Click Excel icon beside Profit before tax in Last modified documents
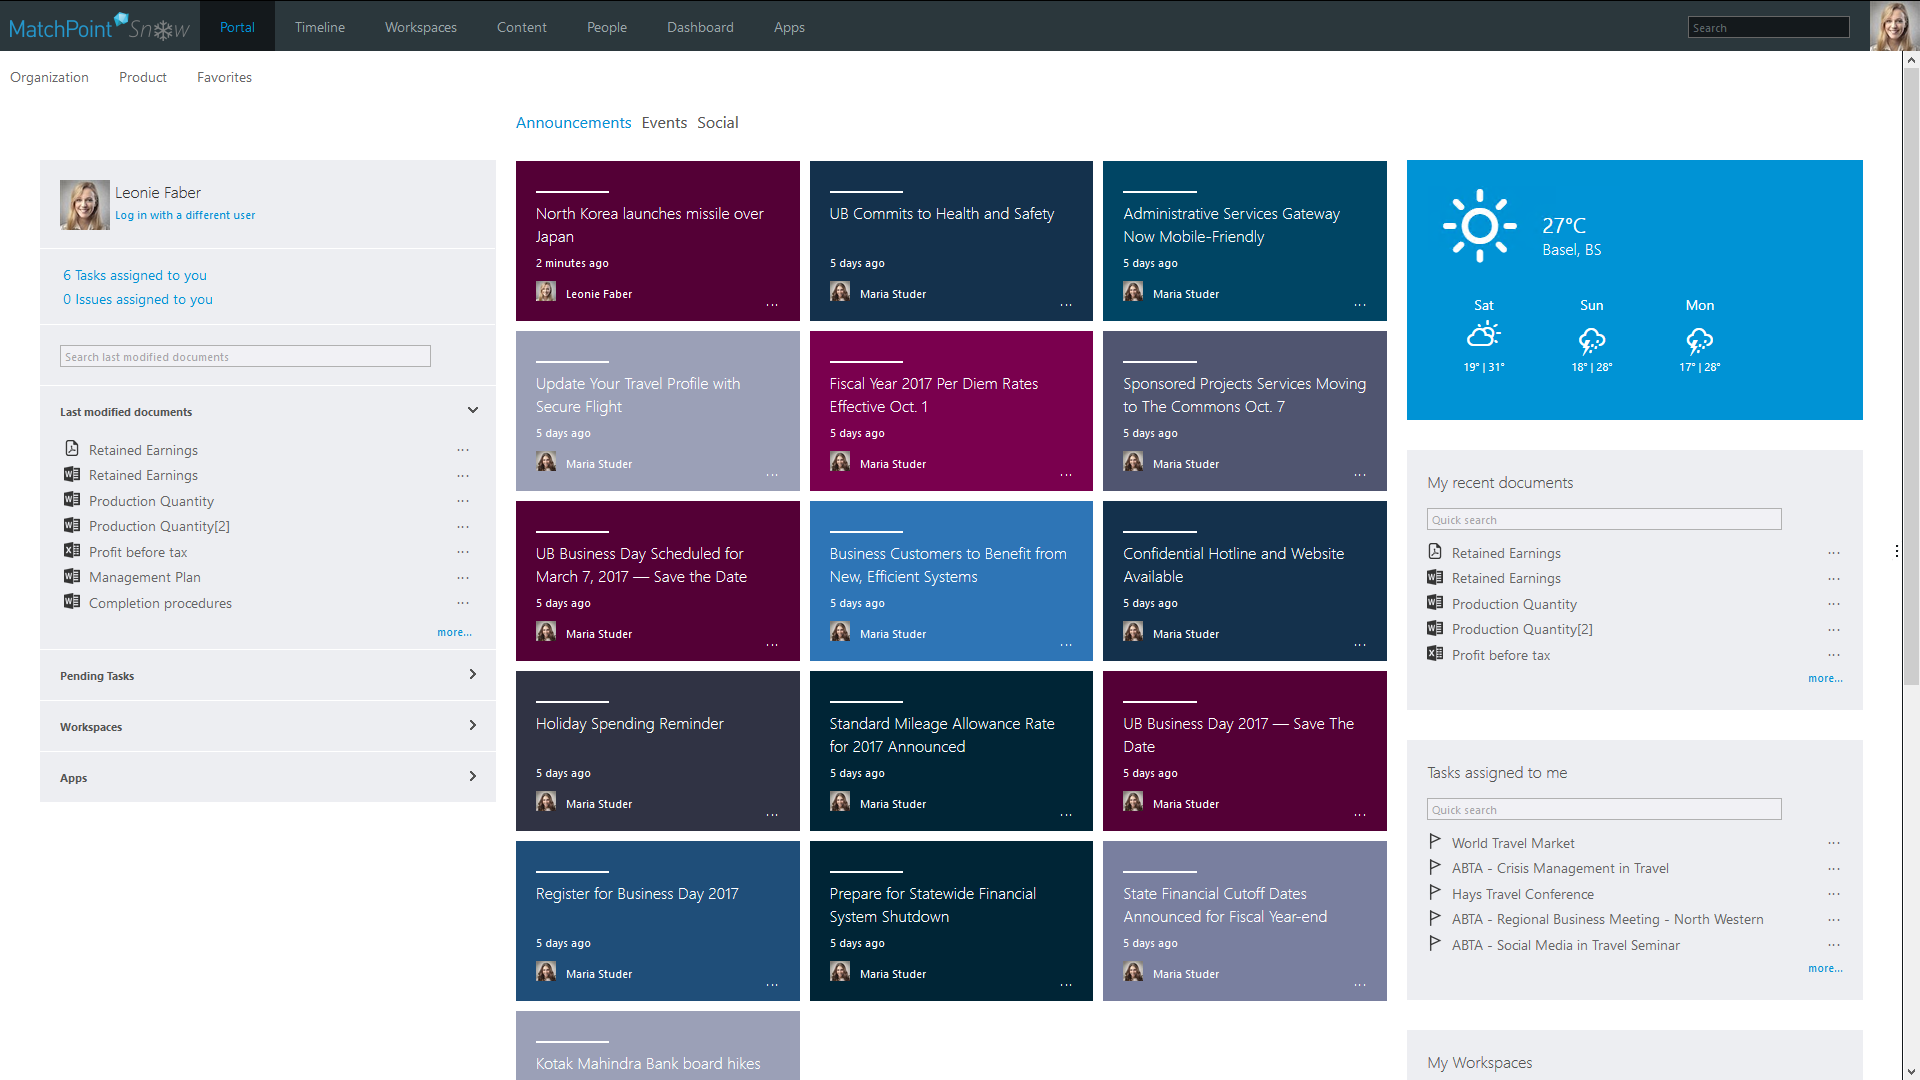The height and width of the screenshot is (1080, 1920). (x=72, y=551)
